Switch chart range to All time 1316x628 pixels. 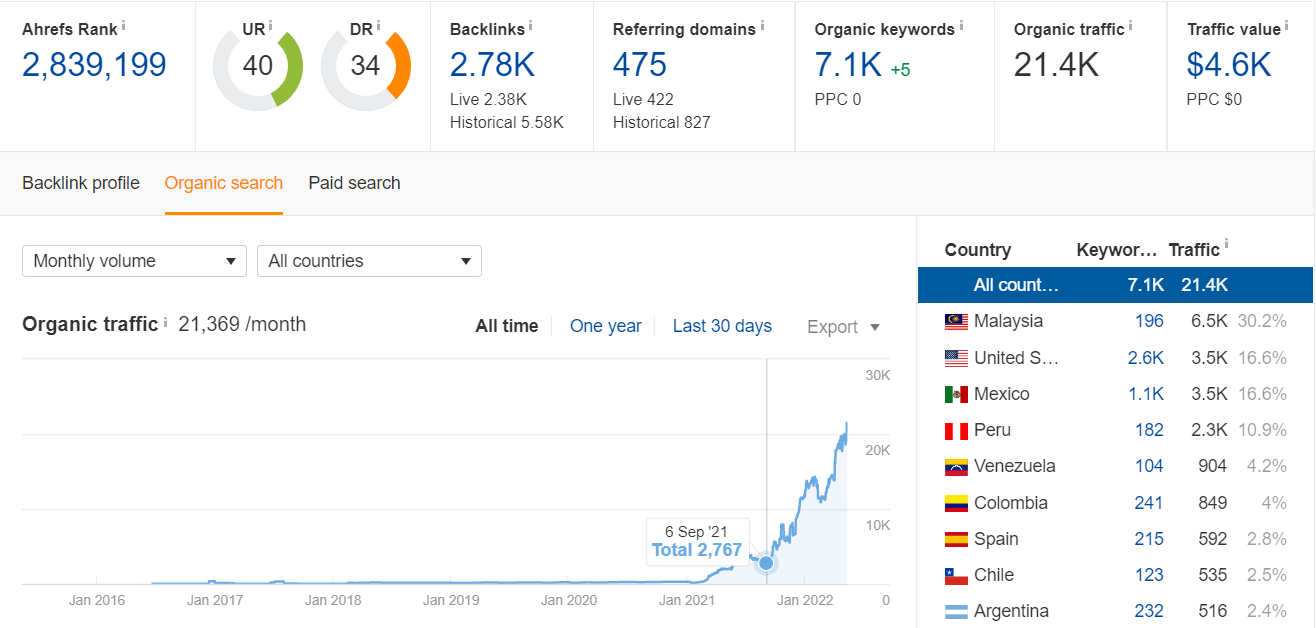[x=506, y=326]
